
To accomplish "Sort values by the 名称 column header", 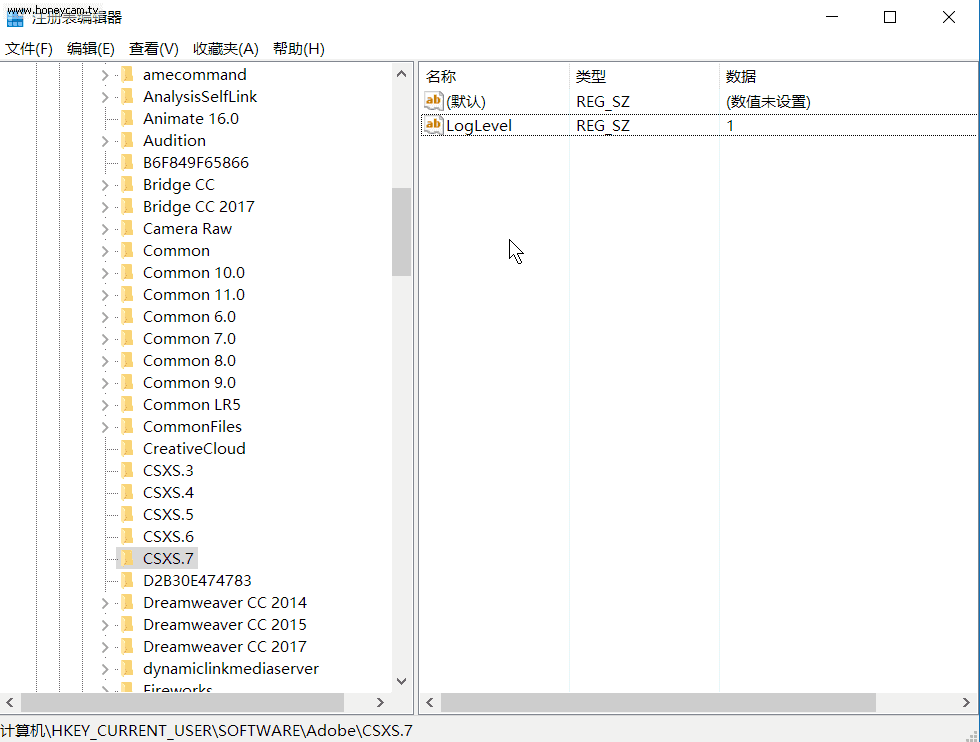I will pos(494,76).
